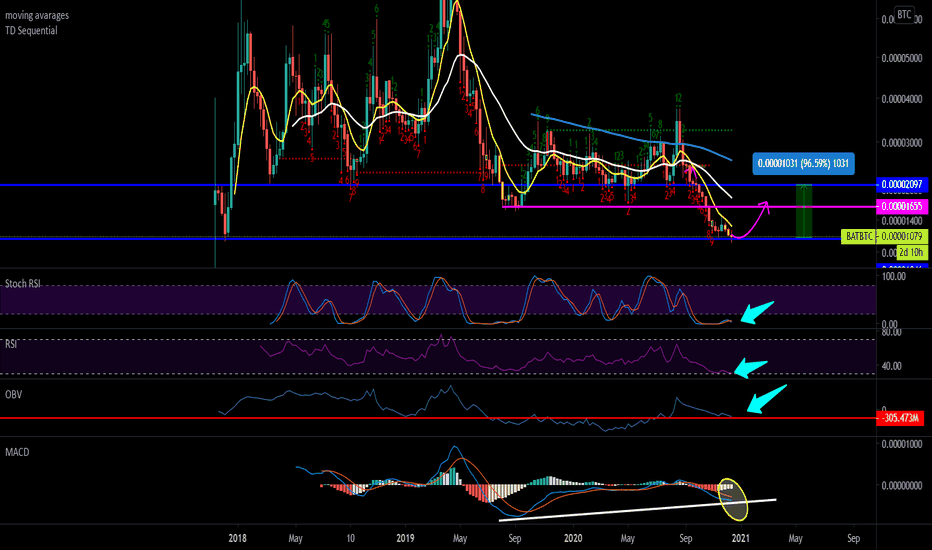Open the Stoch RSI pane label
The image size is (932, 550).
[x=23, y=284]
